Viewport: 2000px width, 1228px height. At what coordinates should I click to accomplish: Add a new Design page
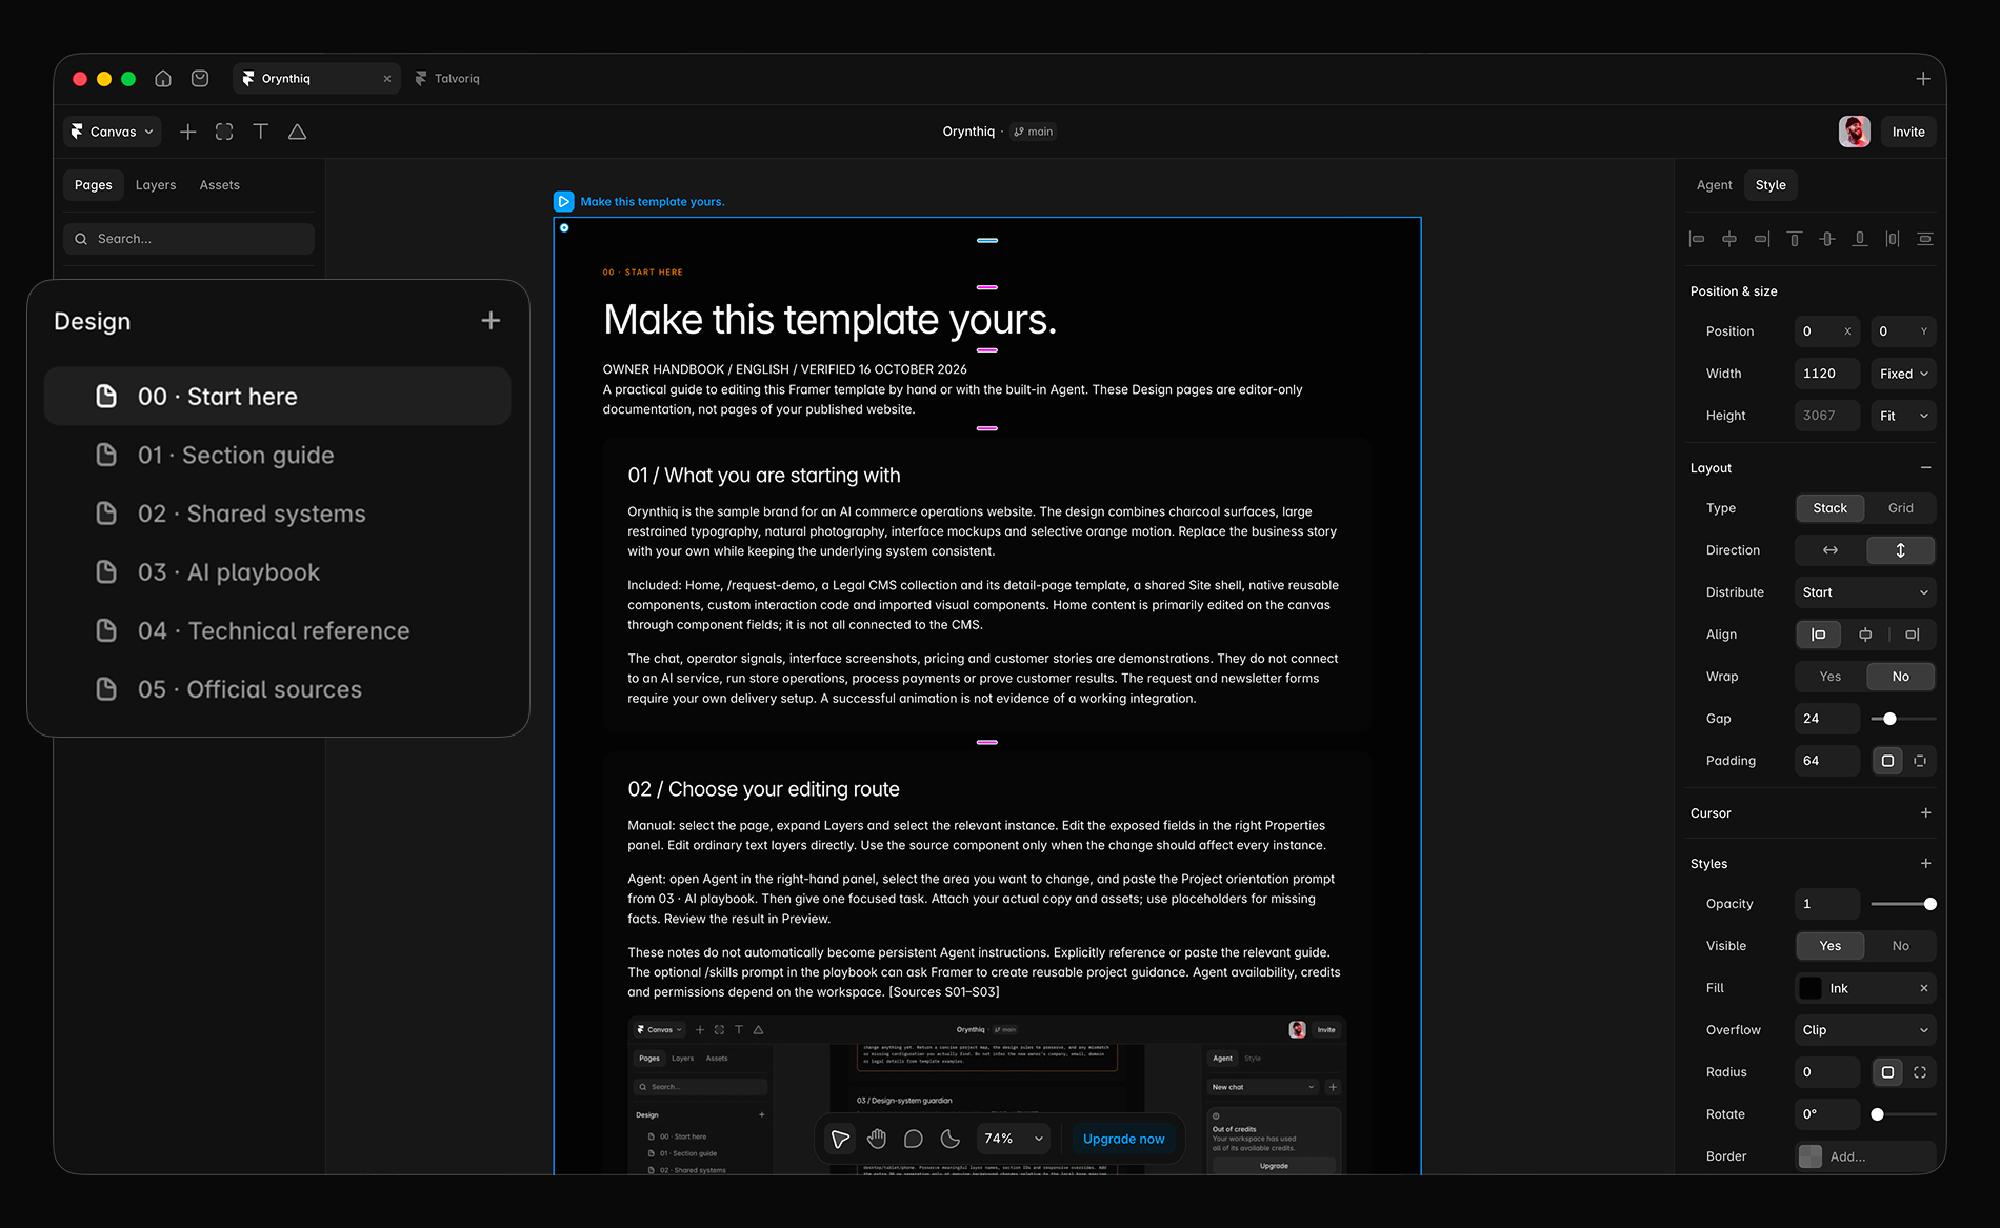point(490,320)
